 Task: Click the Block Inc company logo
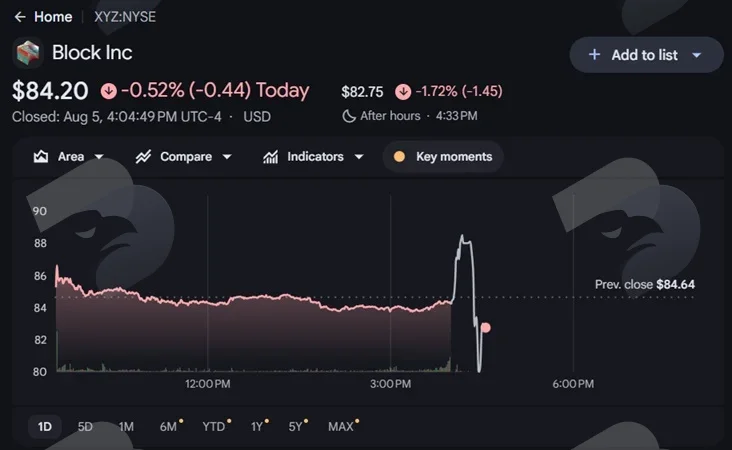pyautogui.click(x=28, y=53)
